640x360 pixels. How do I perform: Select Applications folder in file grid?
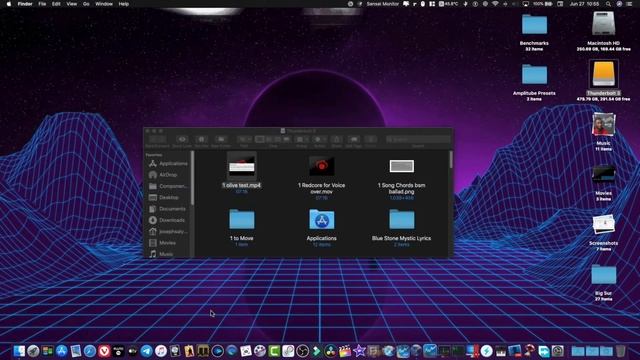(x=322, y=219)
